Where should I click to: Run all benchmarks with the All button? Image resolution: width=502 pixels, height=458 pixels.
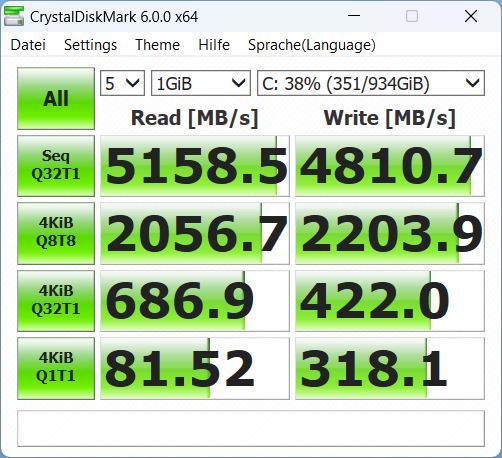pyautogui.click(x=56, y=98)
